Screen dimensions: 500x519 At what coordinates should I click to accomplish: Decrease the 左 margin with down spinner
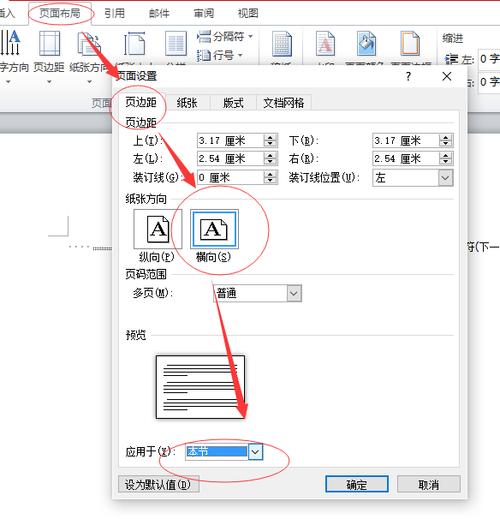click(x=271, y=162)
